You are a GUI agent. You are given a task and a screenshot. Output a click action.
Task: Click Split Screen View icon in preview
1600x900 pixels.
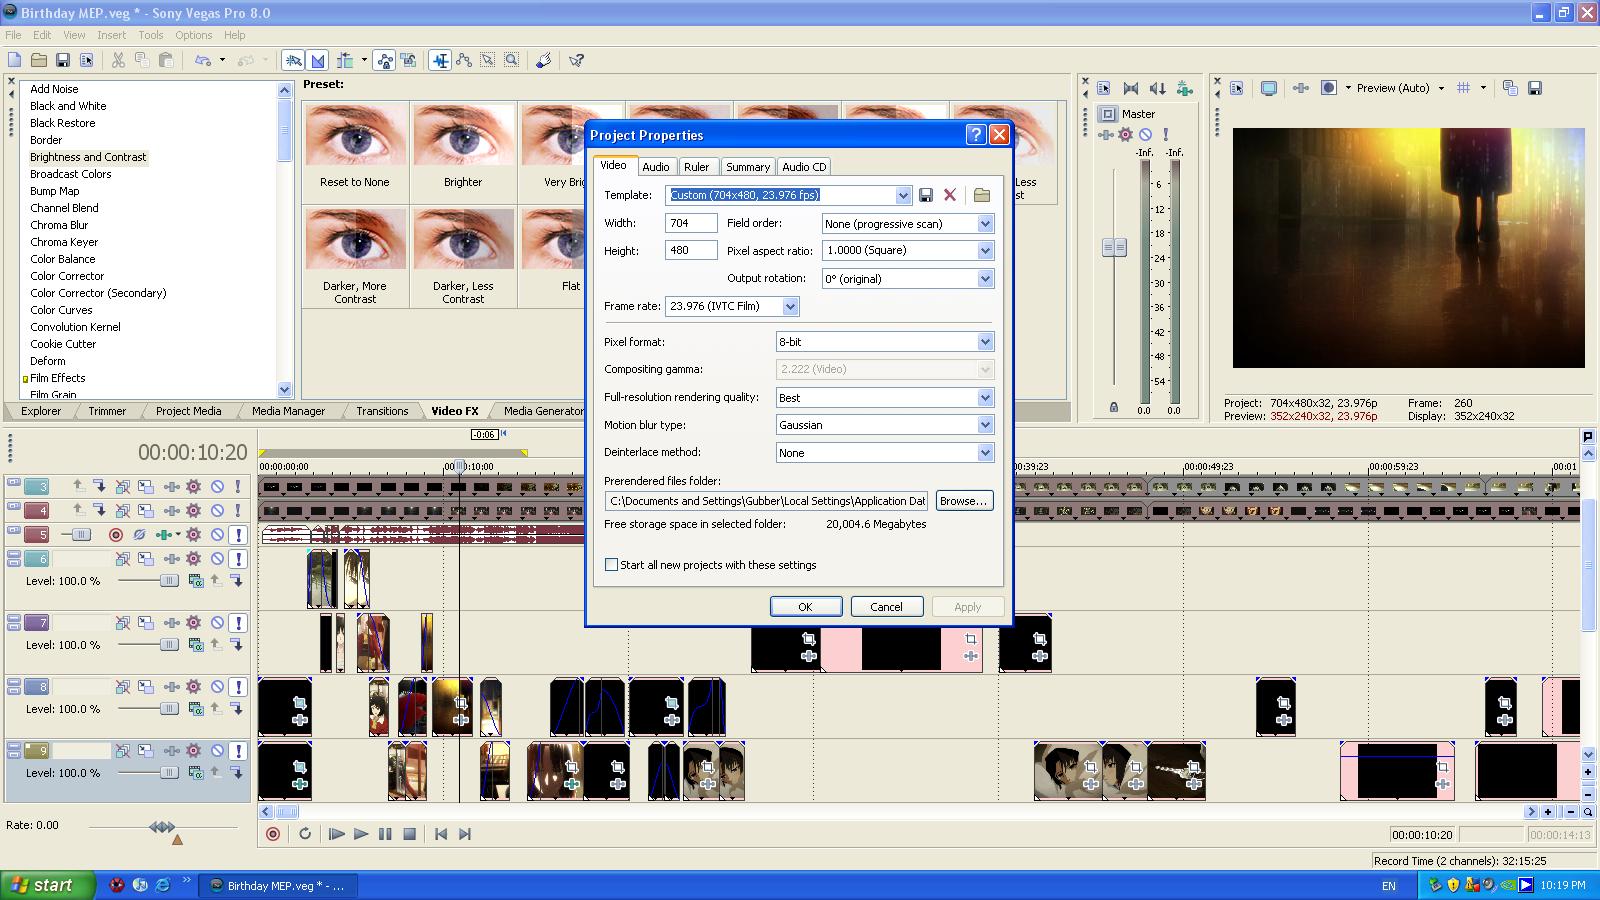1329,88
